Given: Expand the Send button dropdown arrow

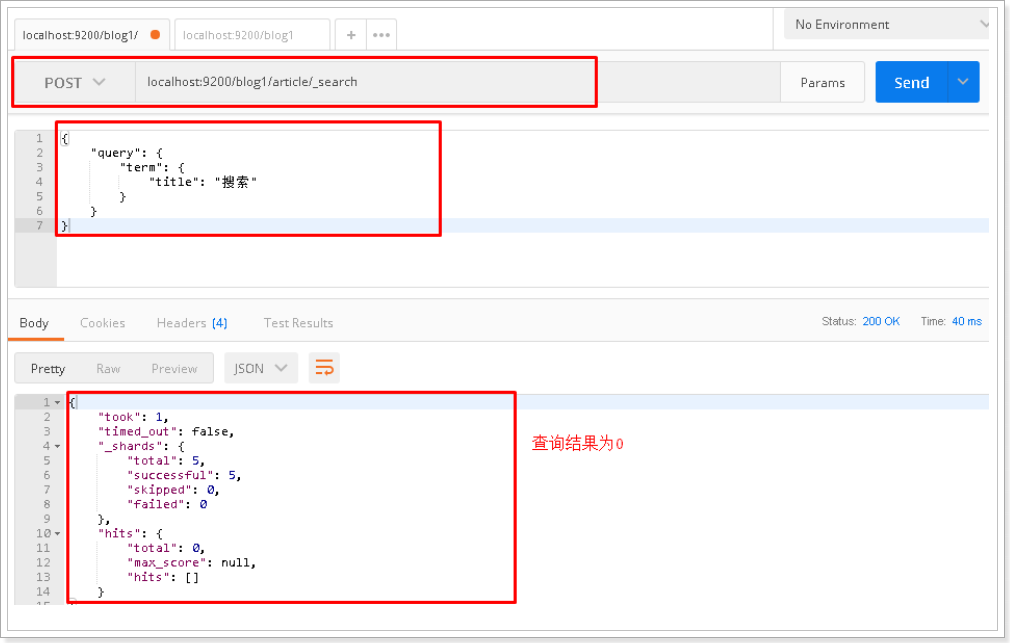Looking at the screenshot, I should [963, 82].
